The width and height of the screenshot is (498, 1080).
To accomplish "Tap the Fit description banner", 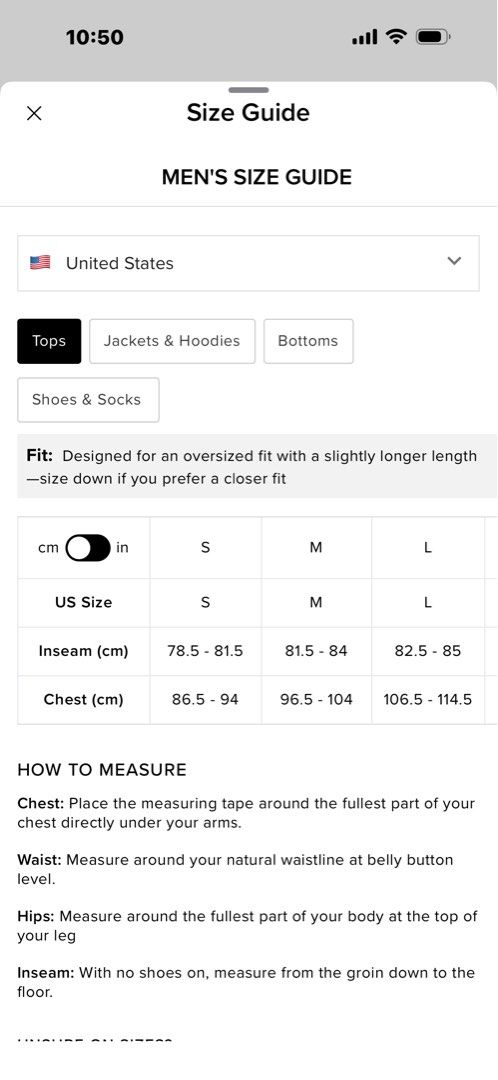I will pyautogui.click(x=257, y=466).
